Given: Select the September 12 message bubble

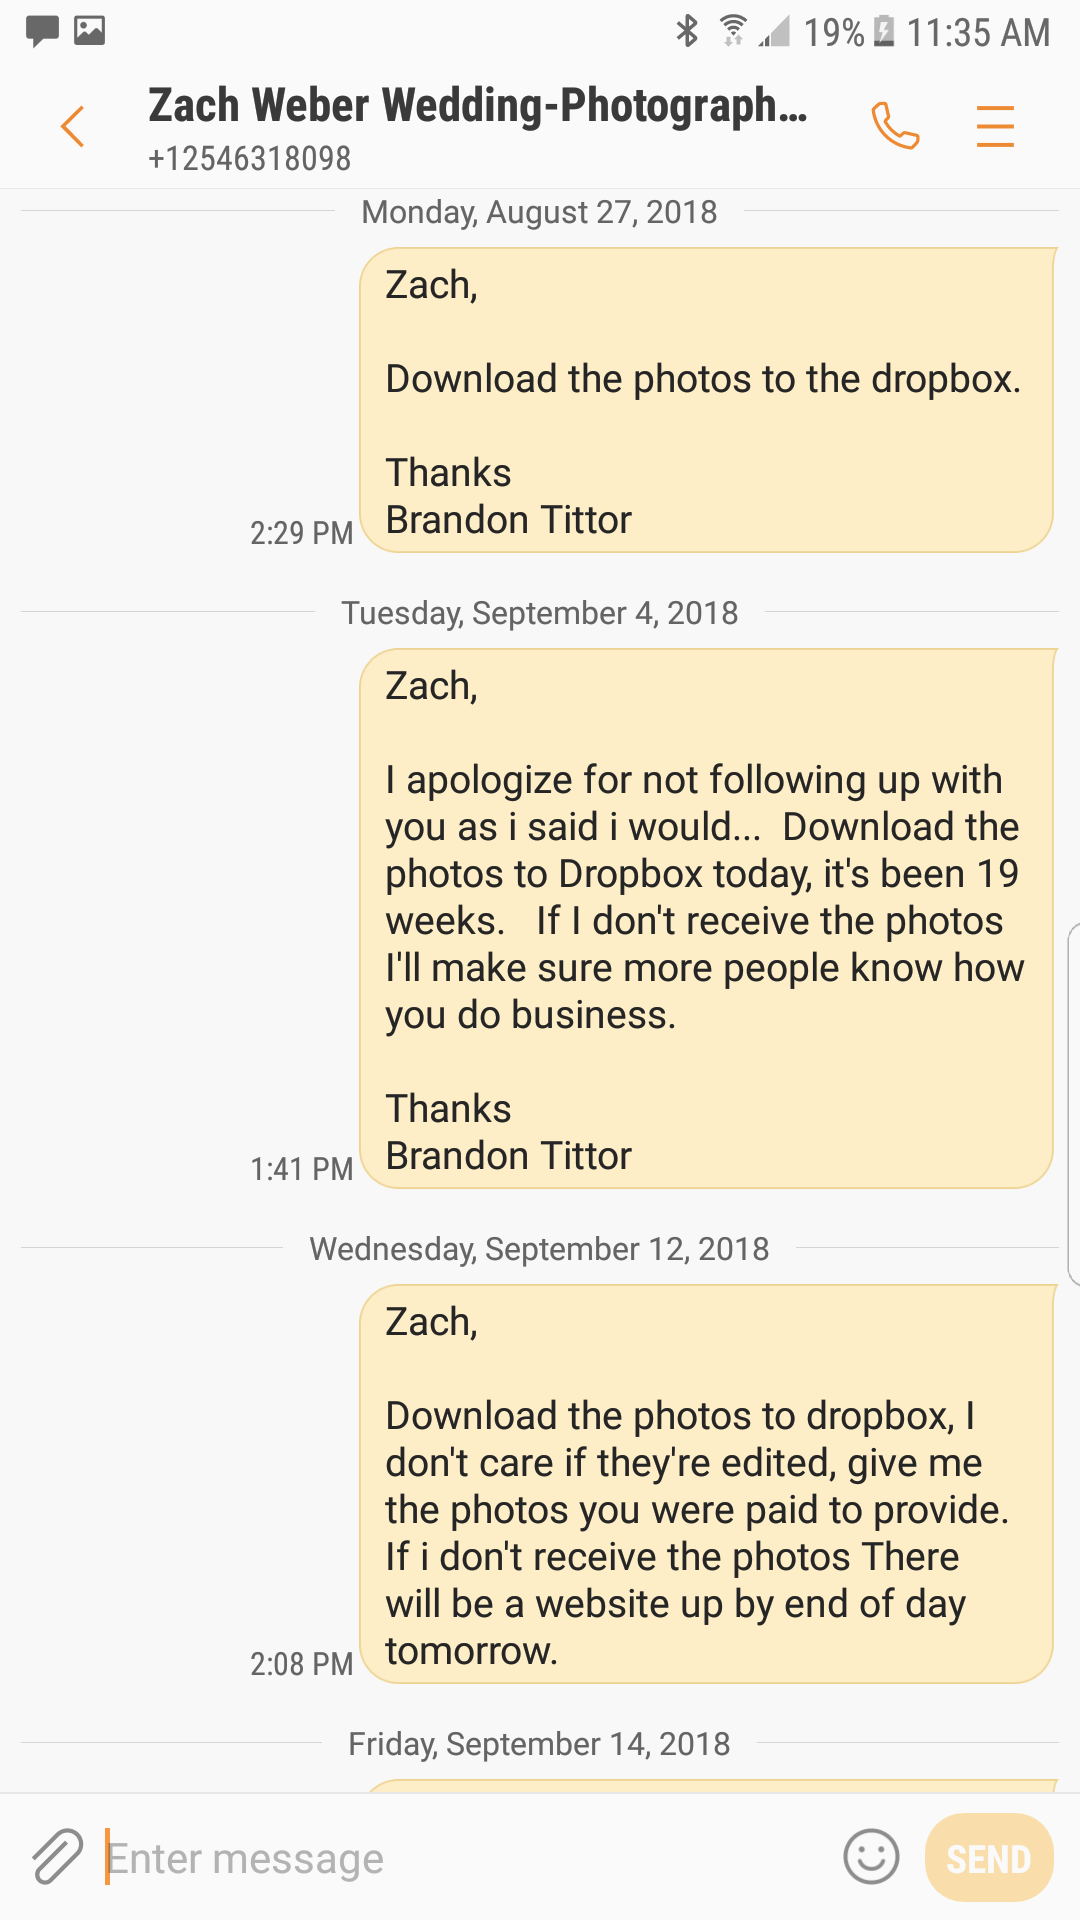Looking at the screenshot, I should [x=706, y=1484].
